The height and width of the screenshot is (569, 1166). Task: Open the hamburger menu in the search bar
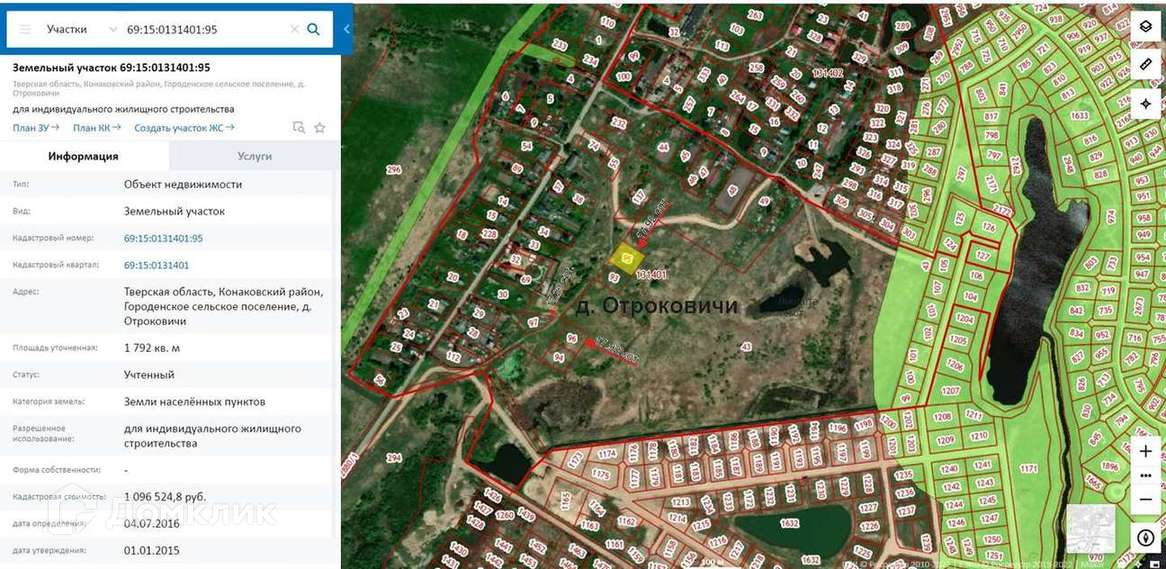(x=25, y=29)
